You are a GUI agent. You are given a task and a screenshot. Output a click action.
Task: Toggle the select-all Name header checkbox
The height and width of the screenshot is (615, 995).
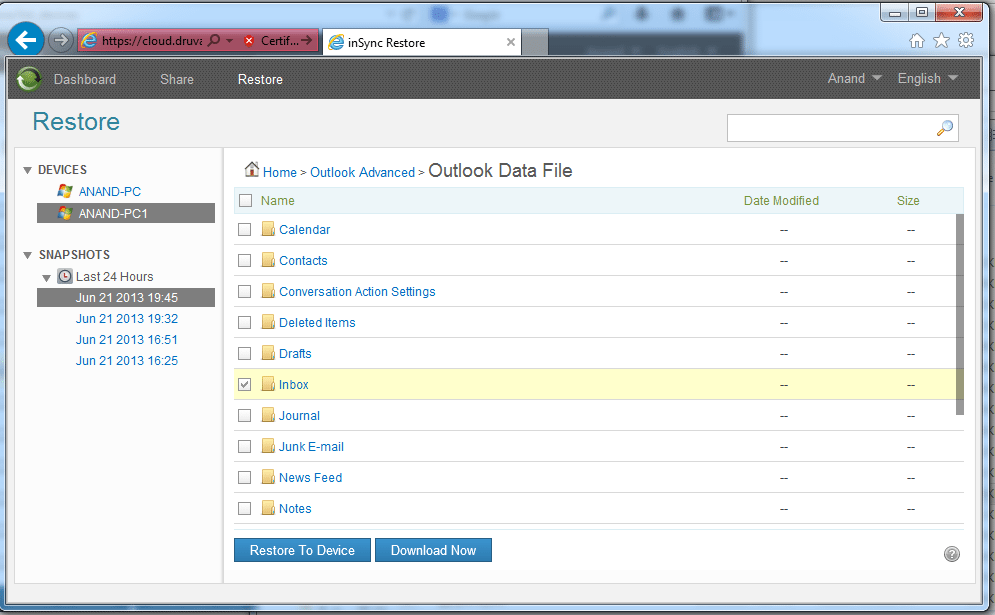tap(246, 201)
